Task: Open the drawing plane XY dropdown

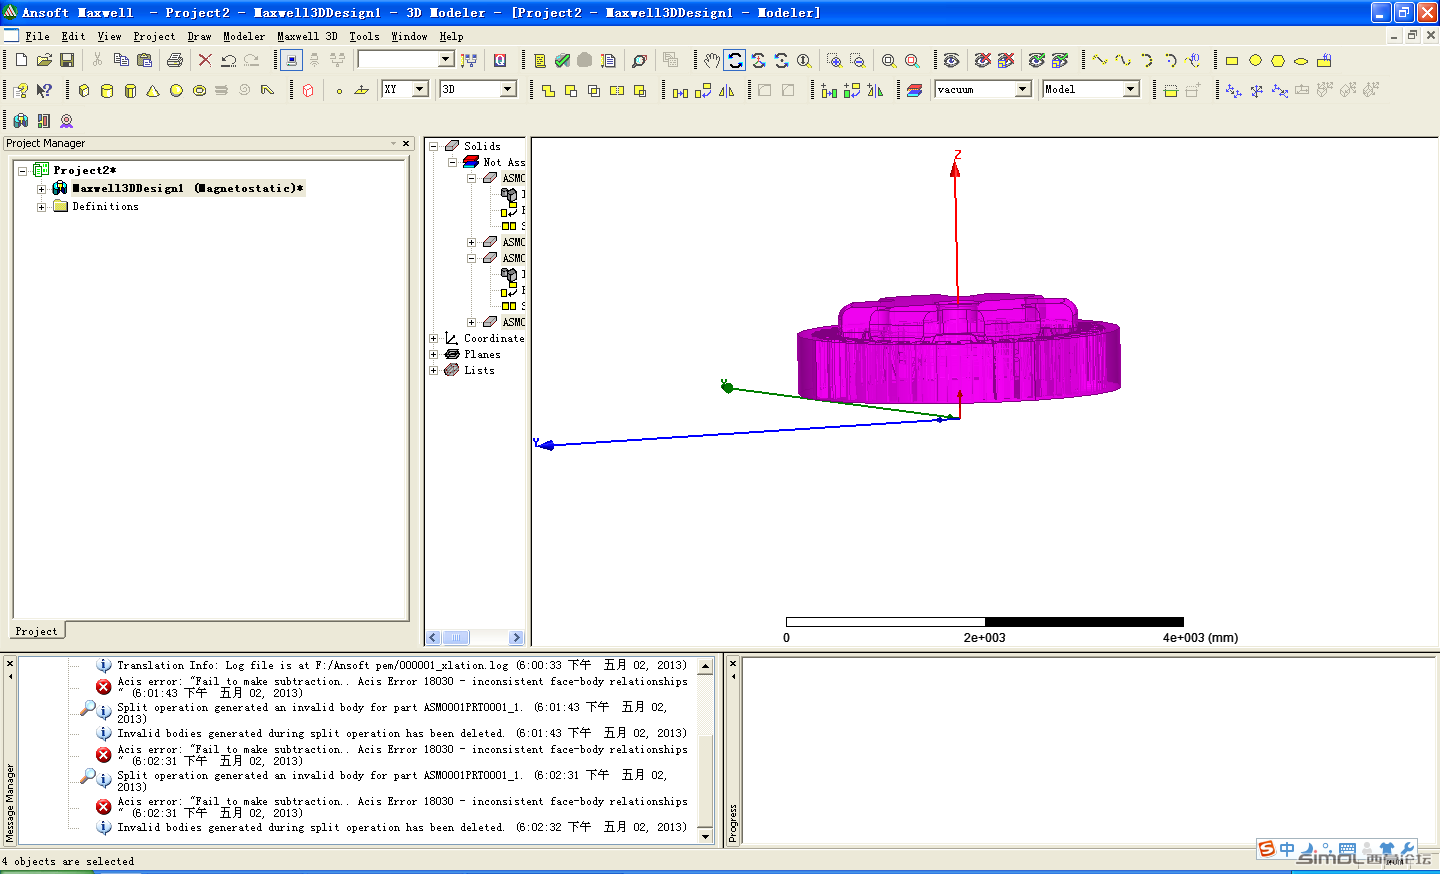Action: click(x=420, y=89)
